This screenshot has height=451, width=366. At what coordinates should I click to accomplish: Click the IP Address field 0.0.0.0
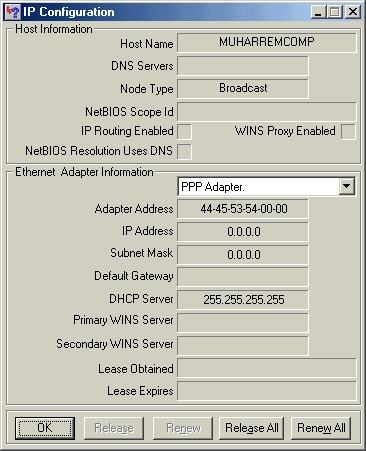(x=243, y=232)
